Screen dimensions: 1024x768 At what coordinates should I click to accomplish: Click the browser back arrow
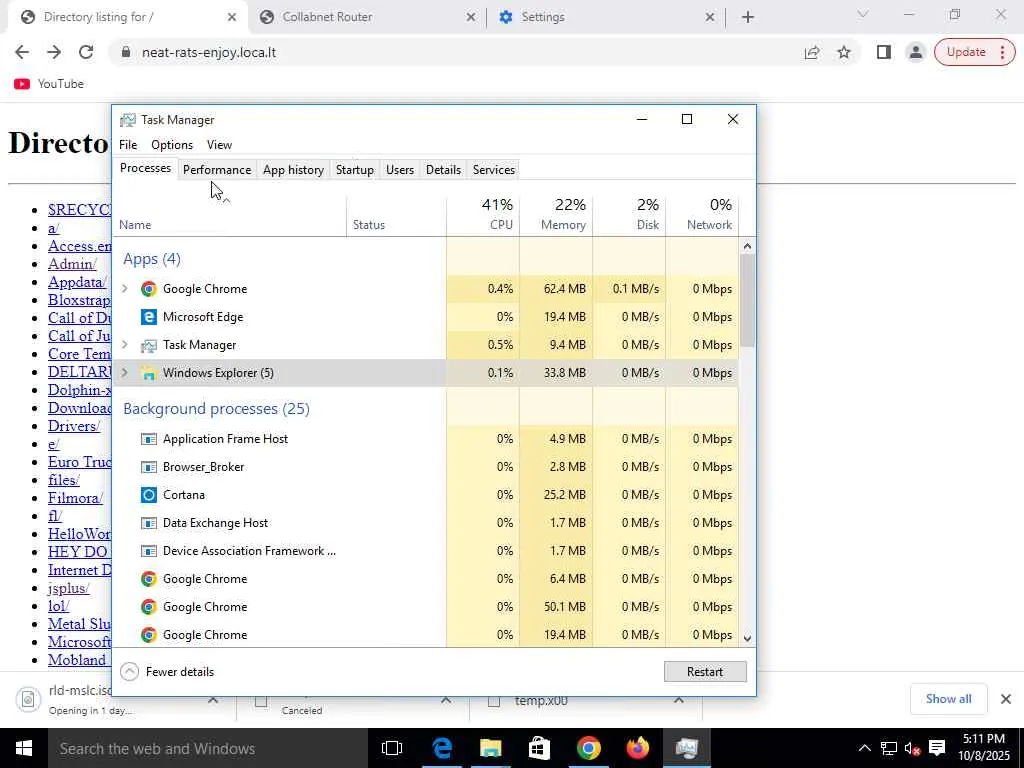pyautogui.click(x=22, y=52)
